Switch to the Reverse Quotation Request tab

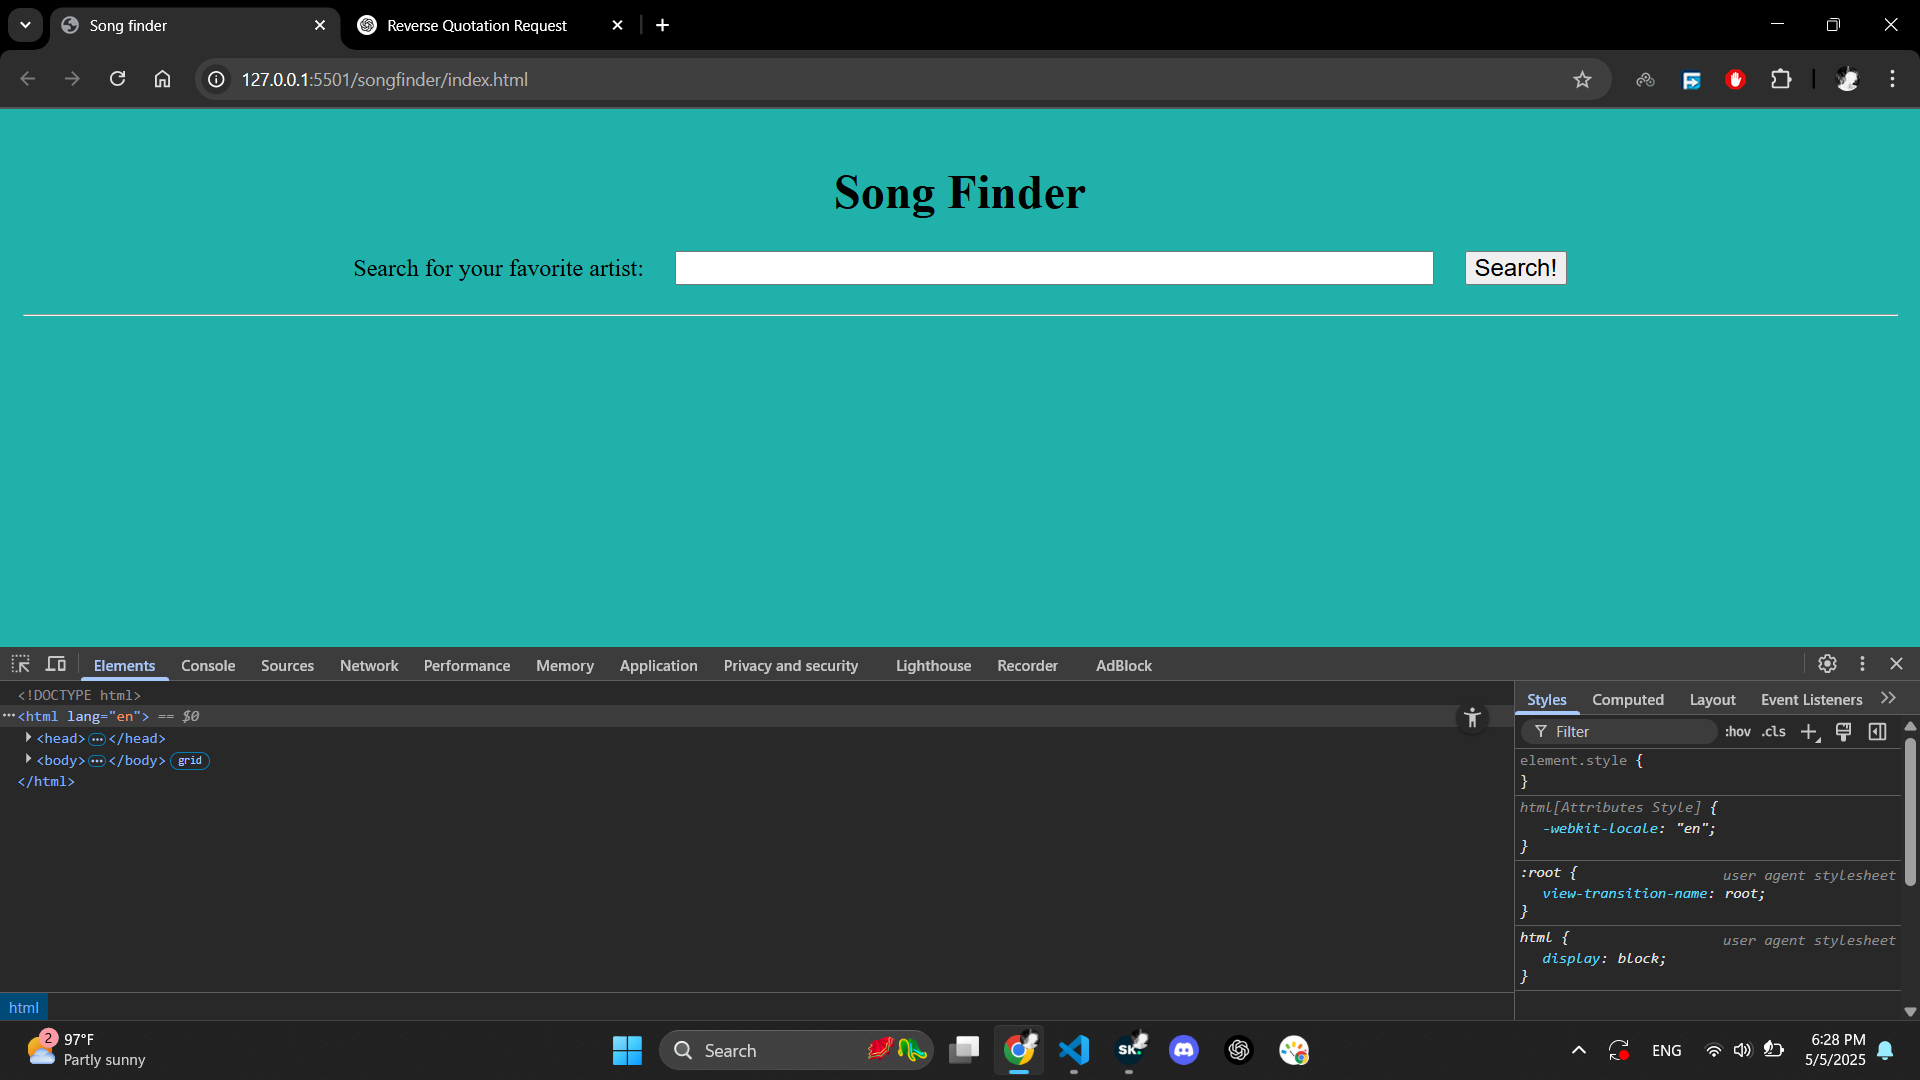[x=477, y=26]
